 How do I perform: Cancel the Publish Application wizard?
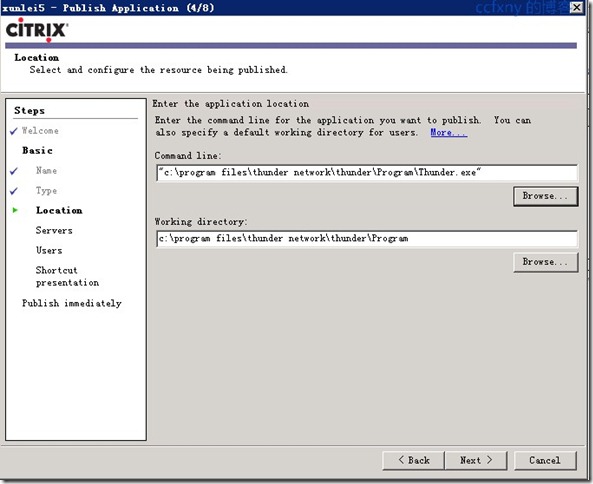click(545, 460)
